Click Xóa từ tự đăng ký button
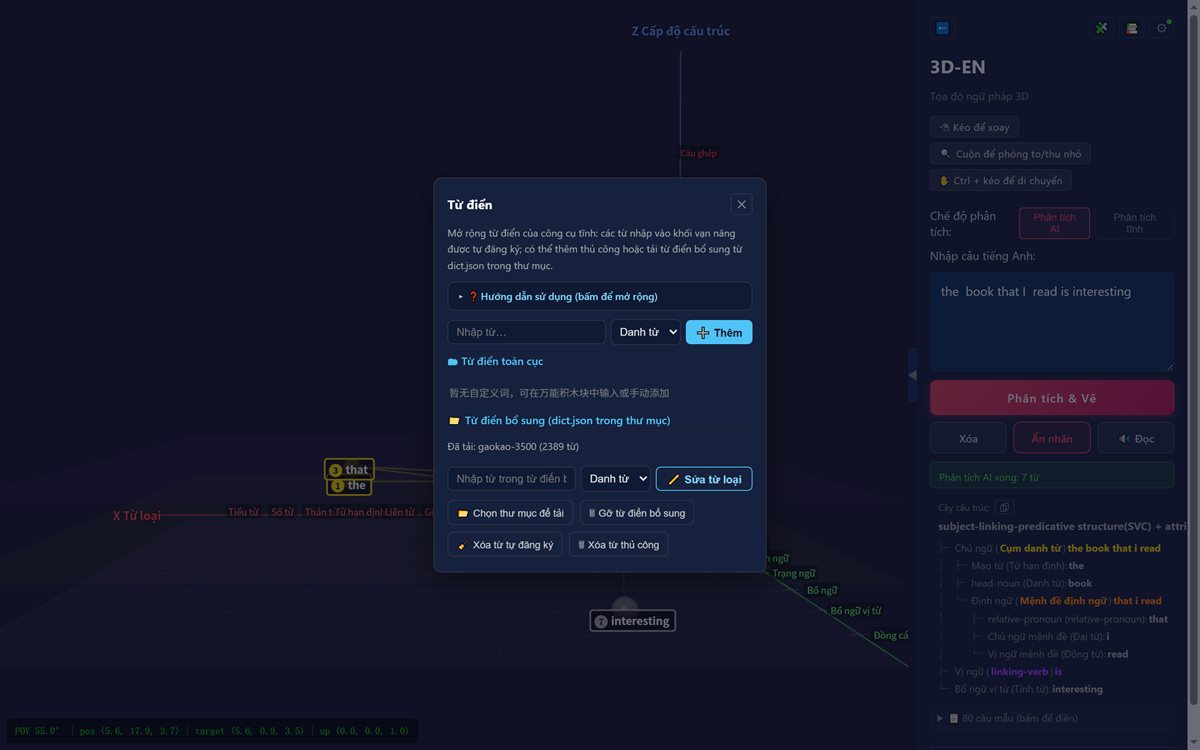1200x750 pixels. pos(505,545)
